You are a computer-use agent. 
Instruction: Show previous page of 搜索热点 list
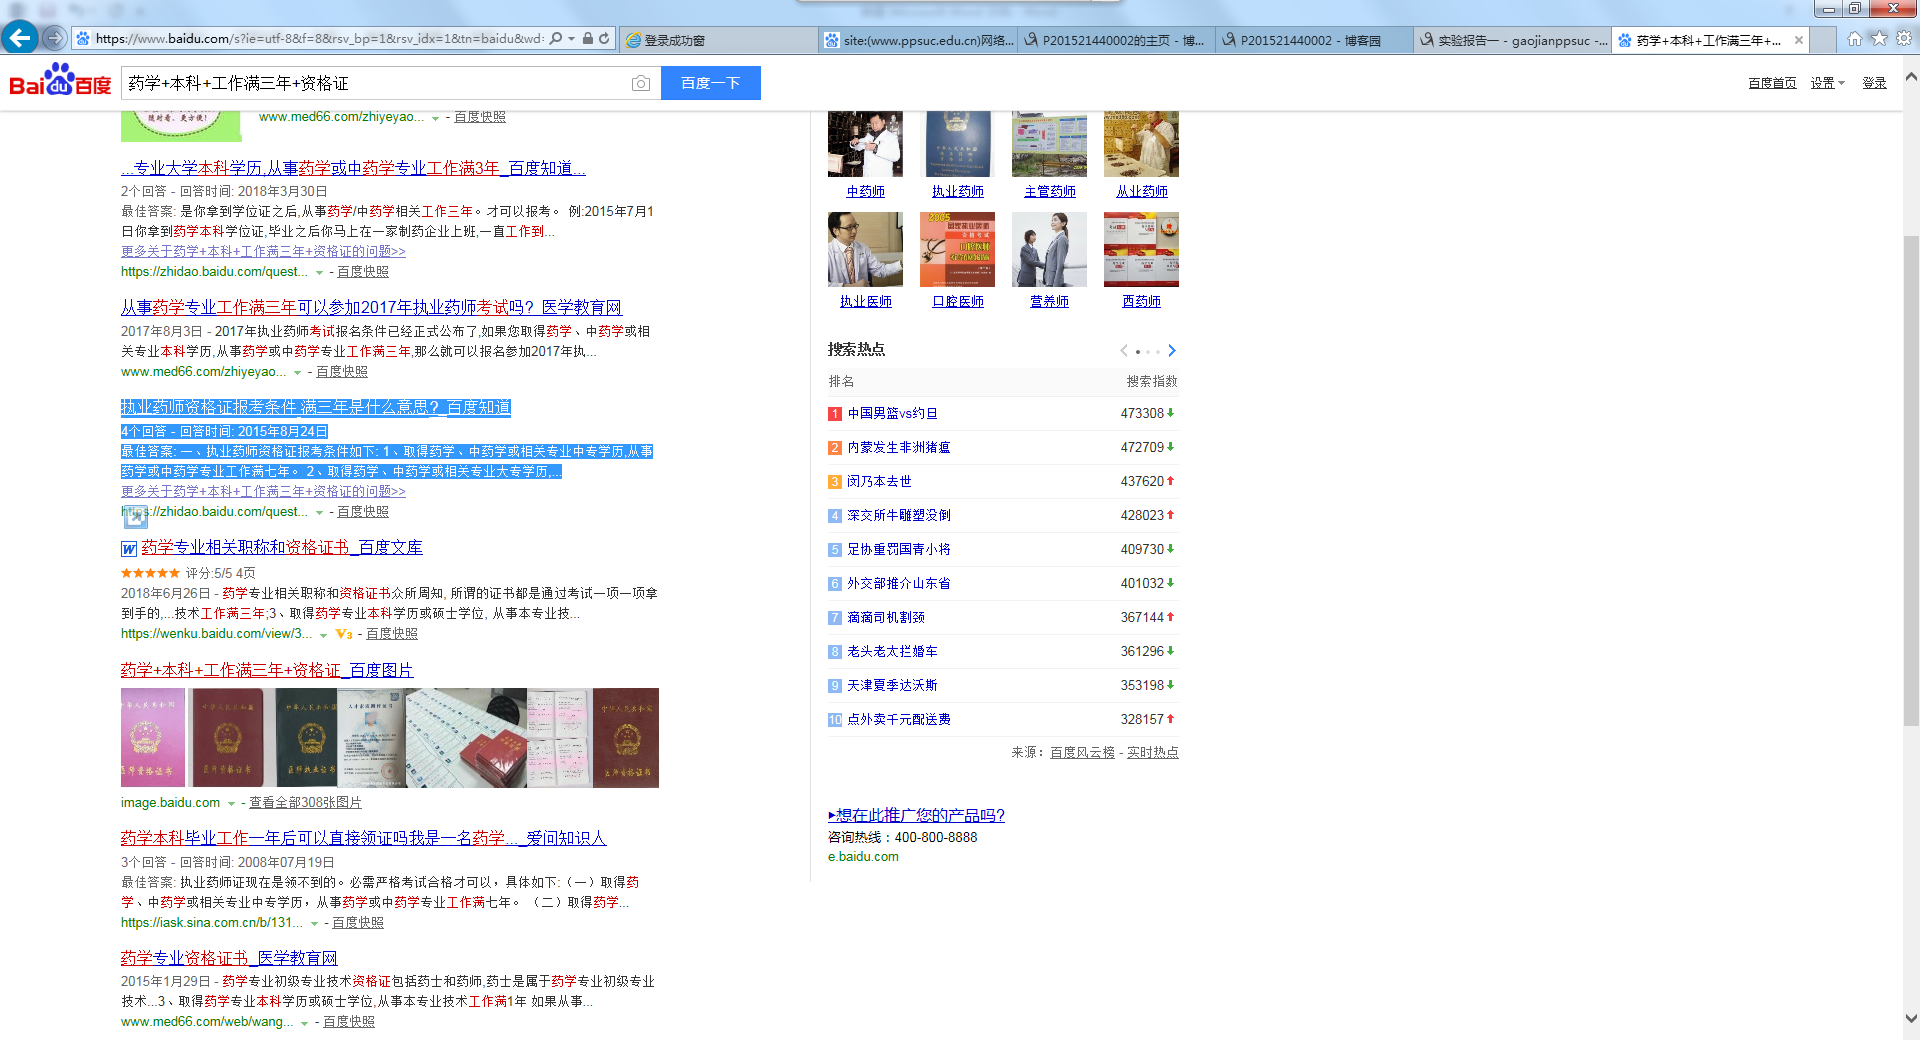(x=1124, y=350)
